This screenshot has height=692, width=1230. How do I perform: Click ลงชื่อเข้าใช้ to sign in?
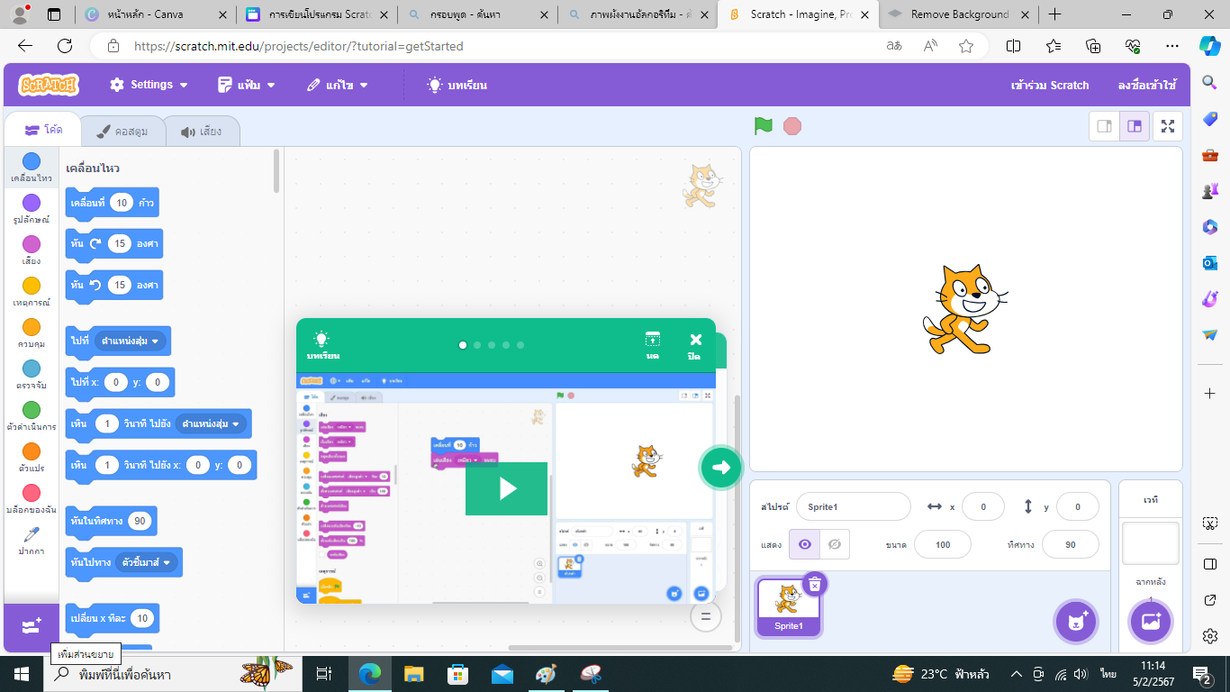click(x=1147, y=85)
